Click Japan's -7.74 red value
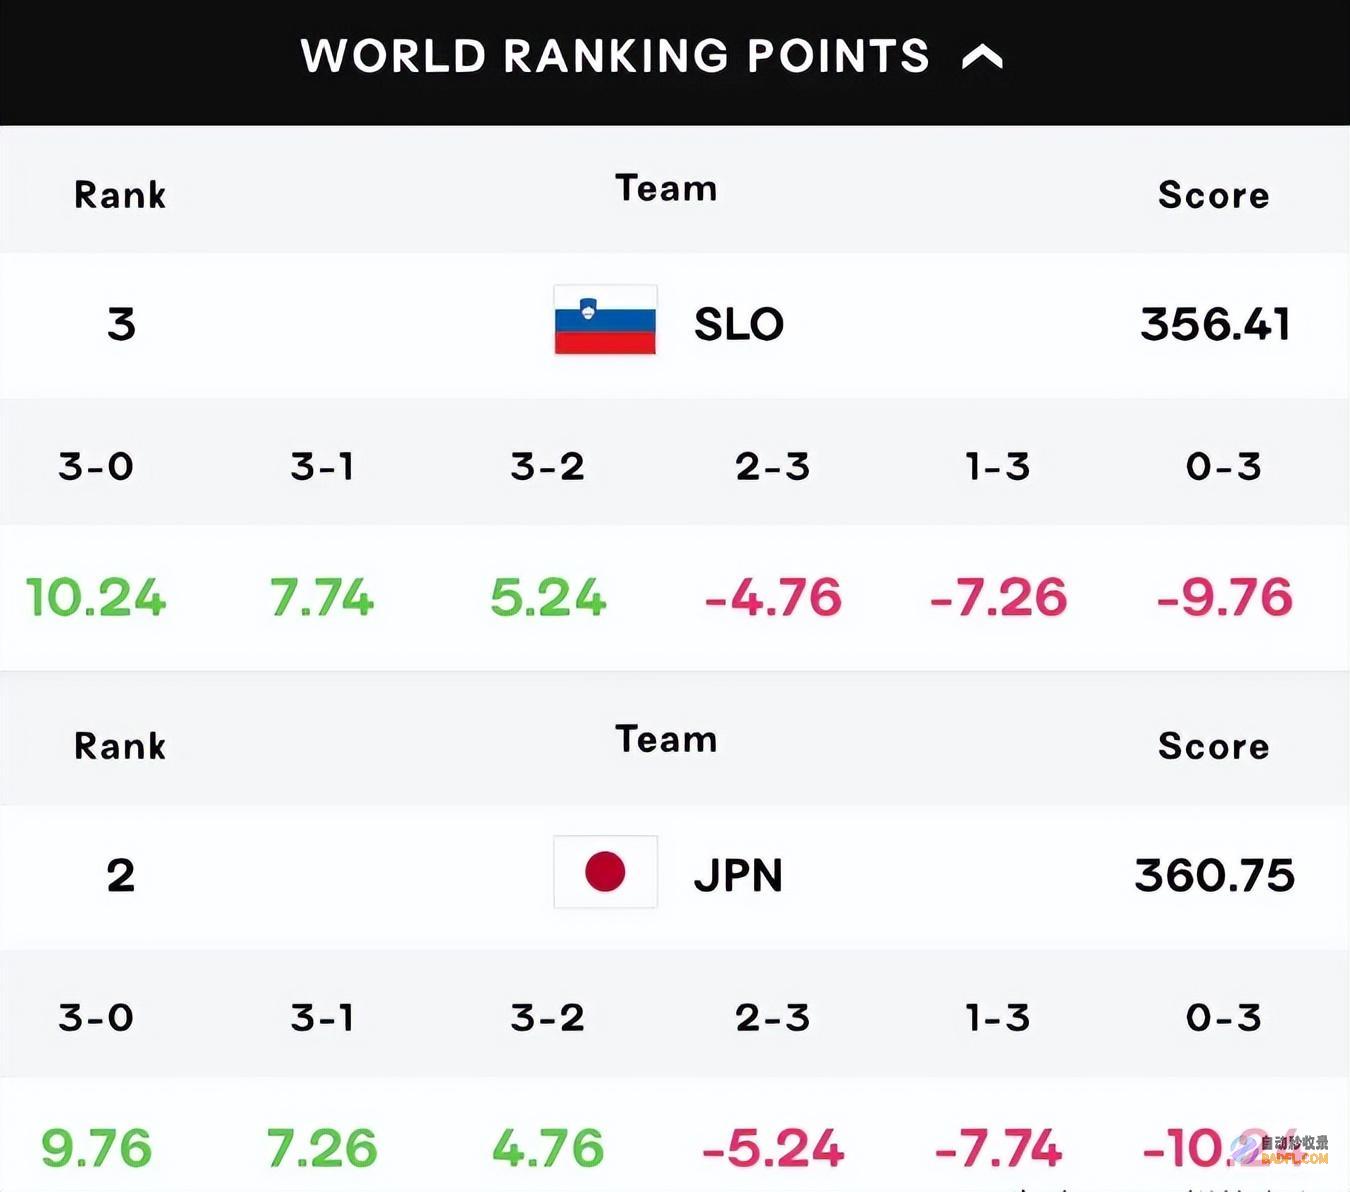1350x1192 pixels. click(998, 1148)
